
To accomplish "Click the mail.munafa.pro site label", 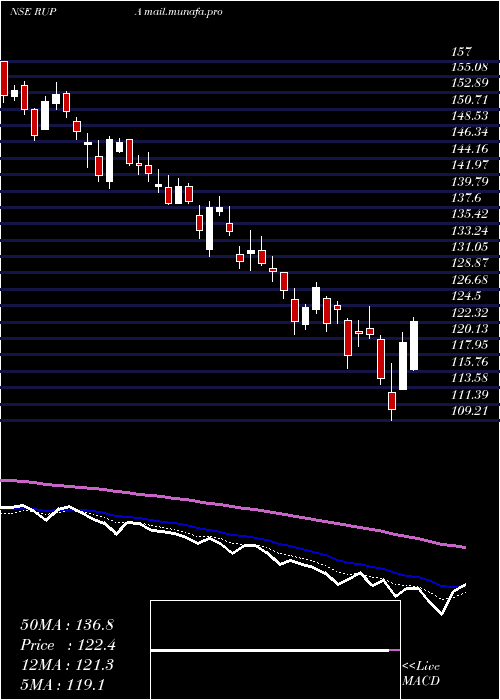I will pos(183,12).
